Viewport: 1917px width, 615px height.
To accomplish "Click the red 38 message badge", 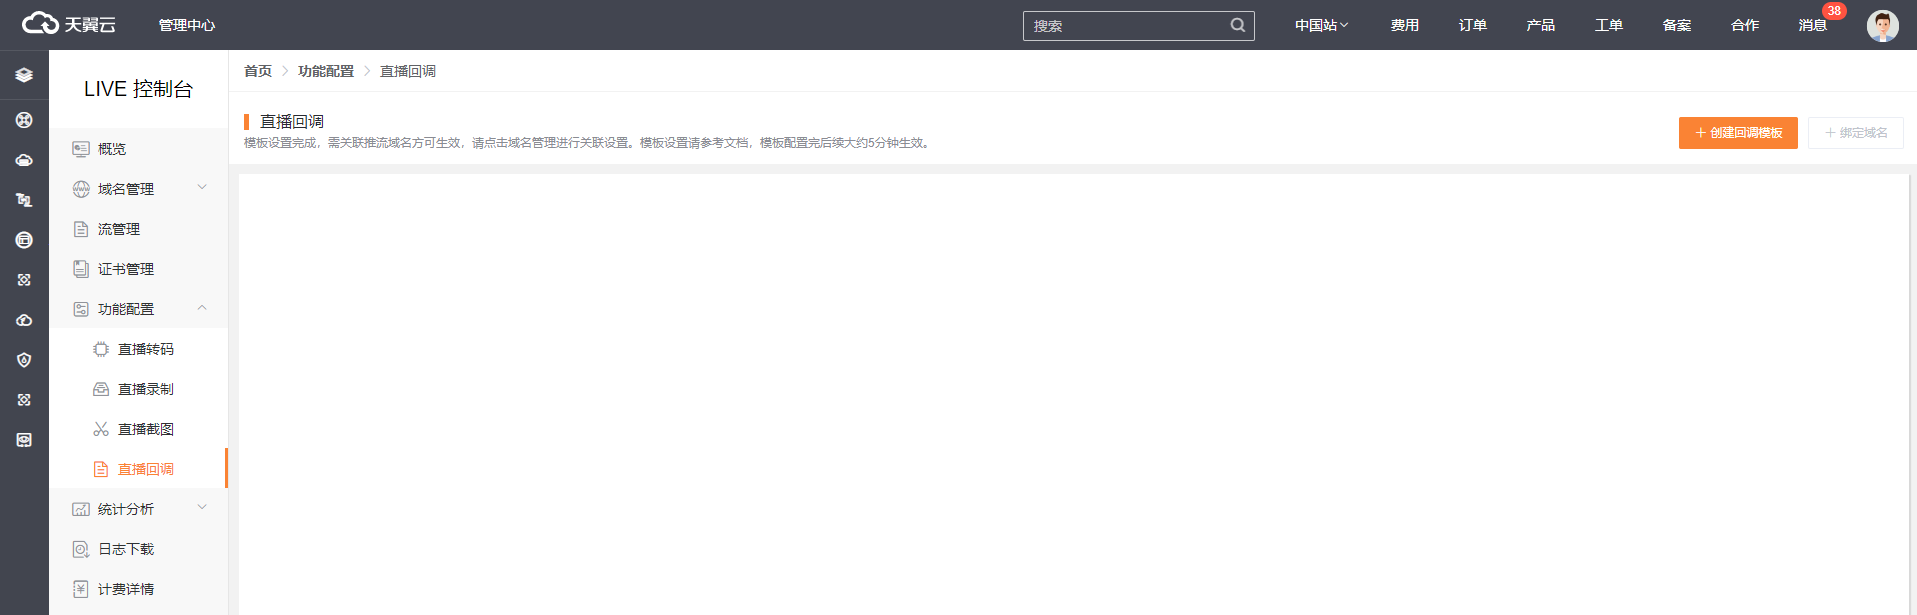I will (x=1834, y=11).
